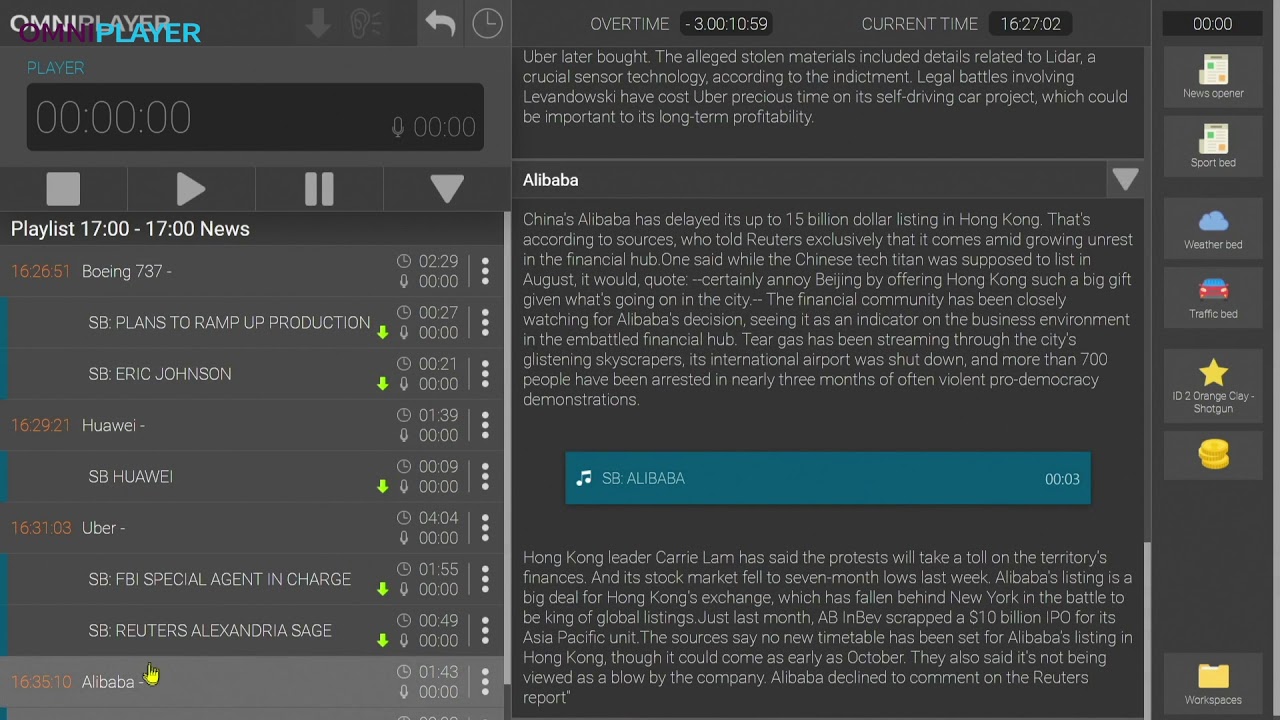Click the OVERTIME value display

(x=725, y=24)
